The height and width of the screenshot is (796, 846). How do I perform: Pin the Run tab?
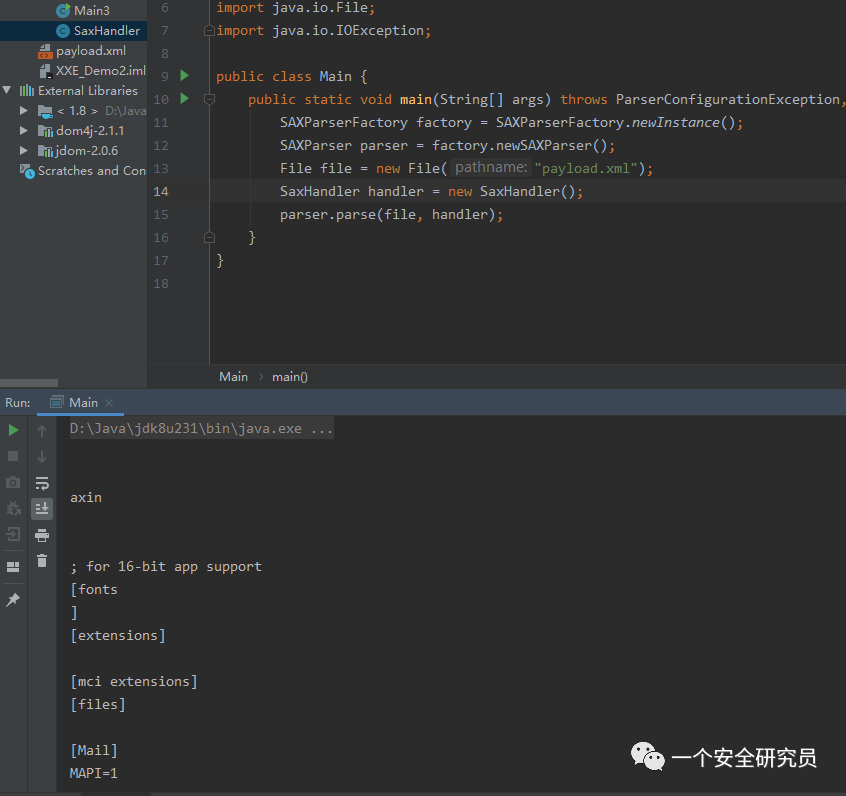(13, 600)
